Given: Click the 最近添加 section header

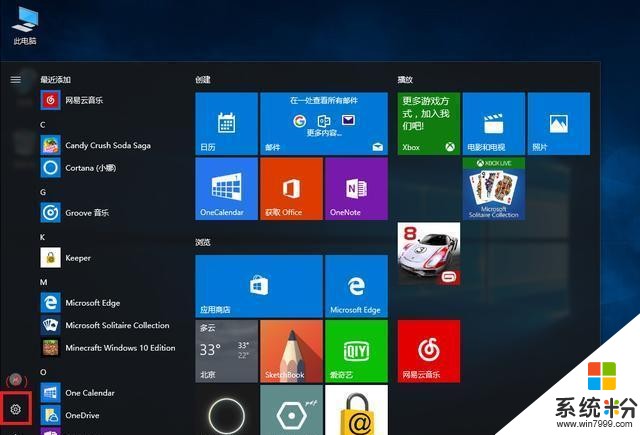Looking at the screenshot, I should [56, 80].
